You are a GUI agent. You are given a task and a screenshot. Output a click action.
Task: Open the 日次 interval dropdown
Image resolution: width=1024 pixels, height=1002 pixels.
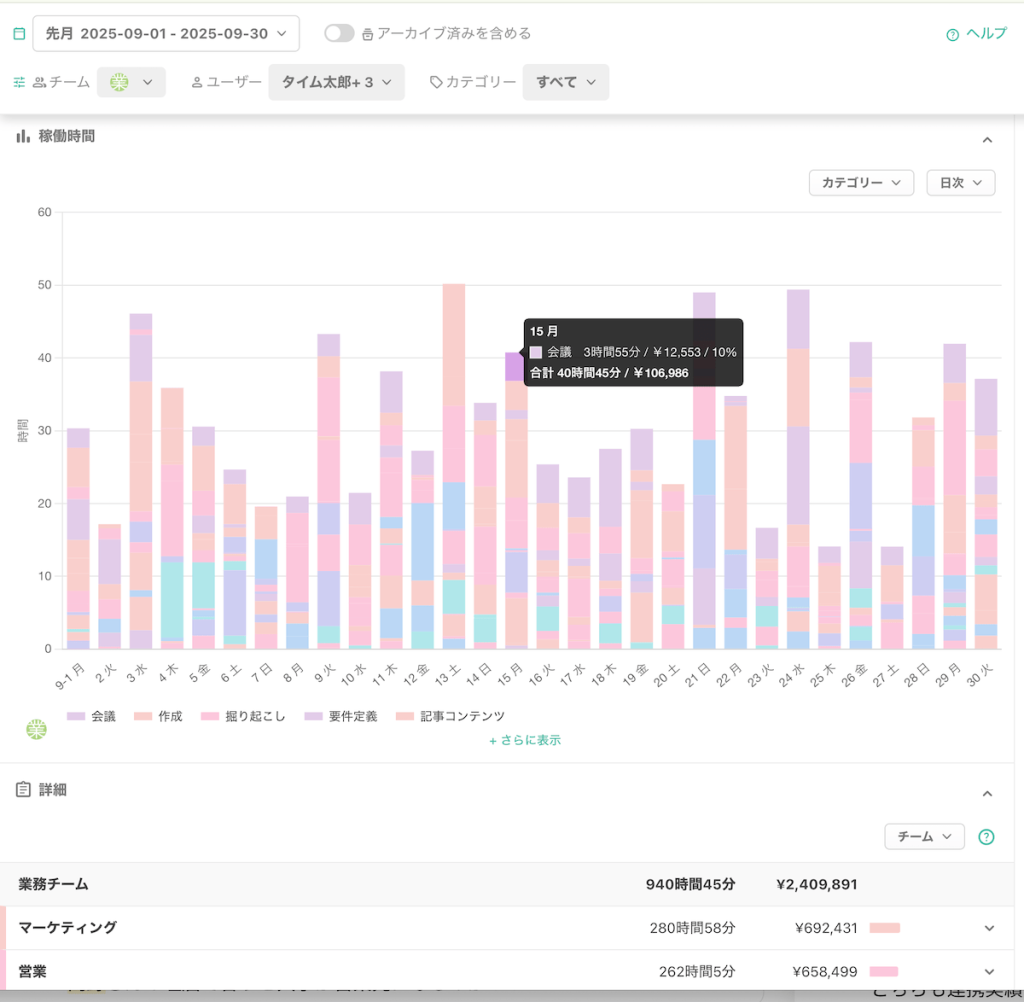click(960, 183)
